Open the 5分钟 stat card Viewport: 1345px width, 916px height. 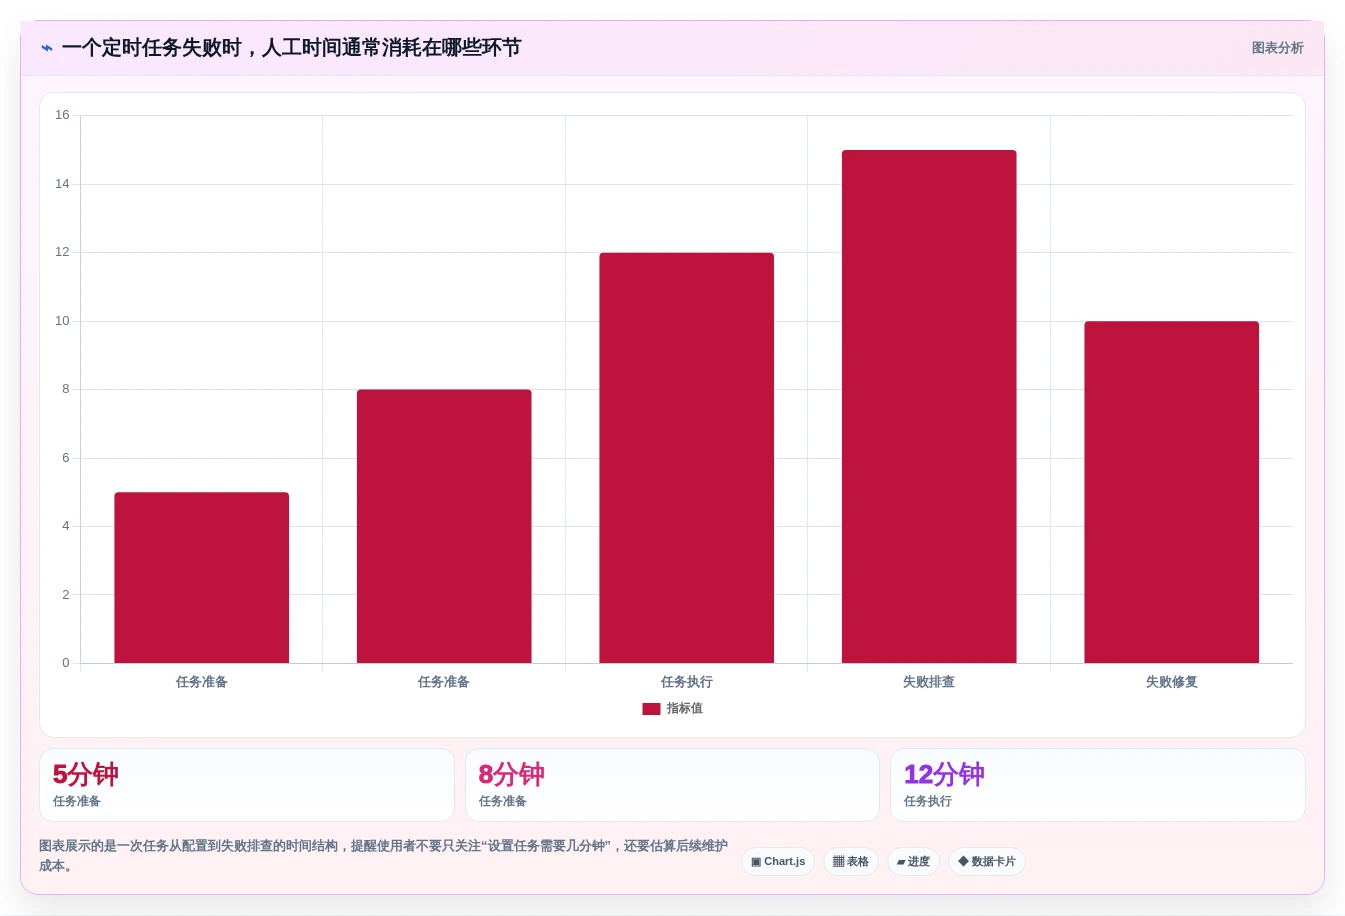[x=247, y=785]
